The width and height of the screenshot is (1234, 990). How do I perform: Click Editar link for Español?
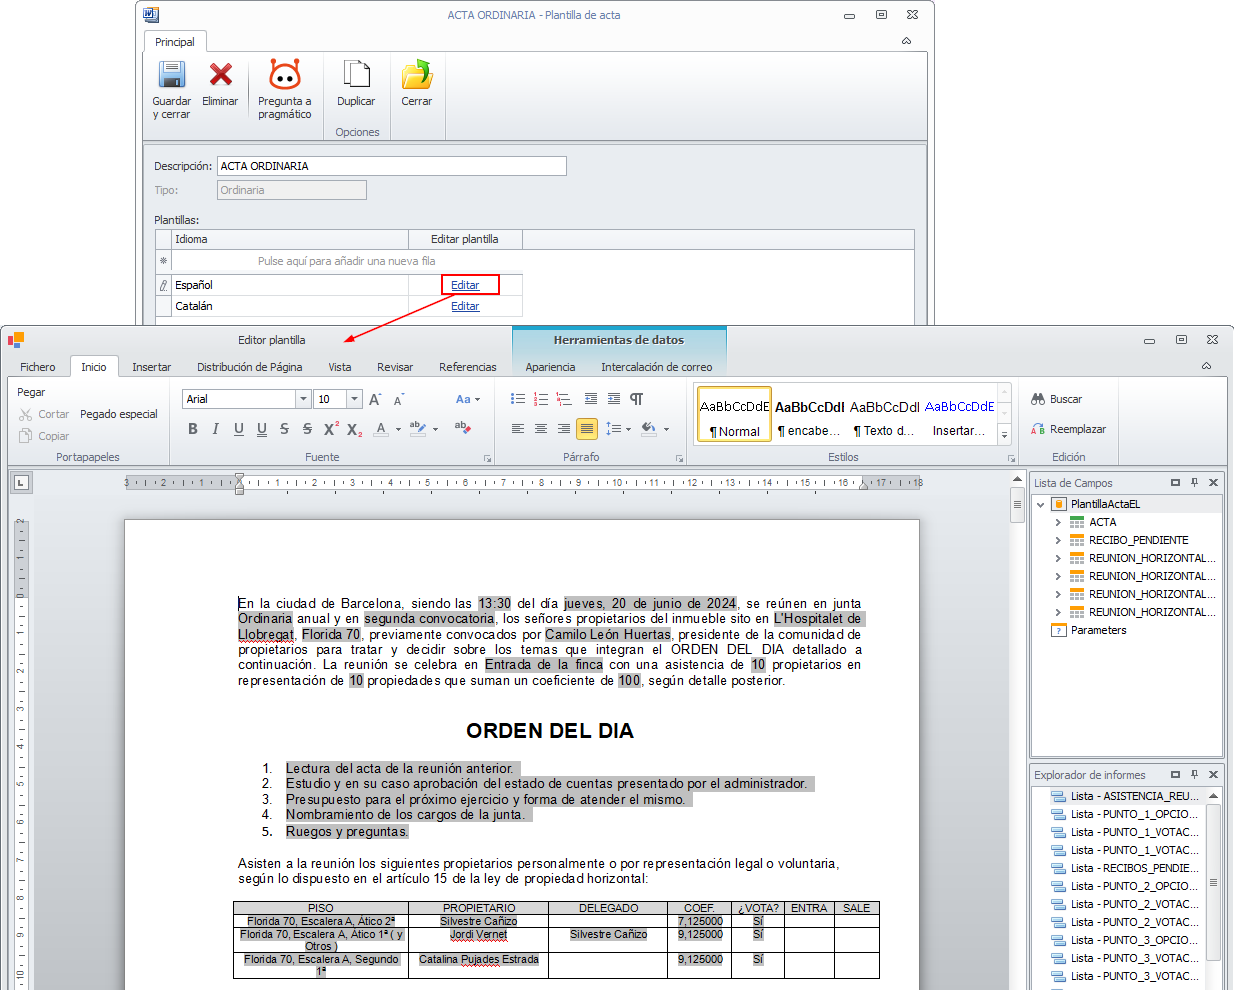[x=465, y=285]
